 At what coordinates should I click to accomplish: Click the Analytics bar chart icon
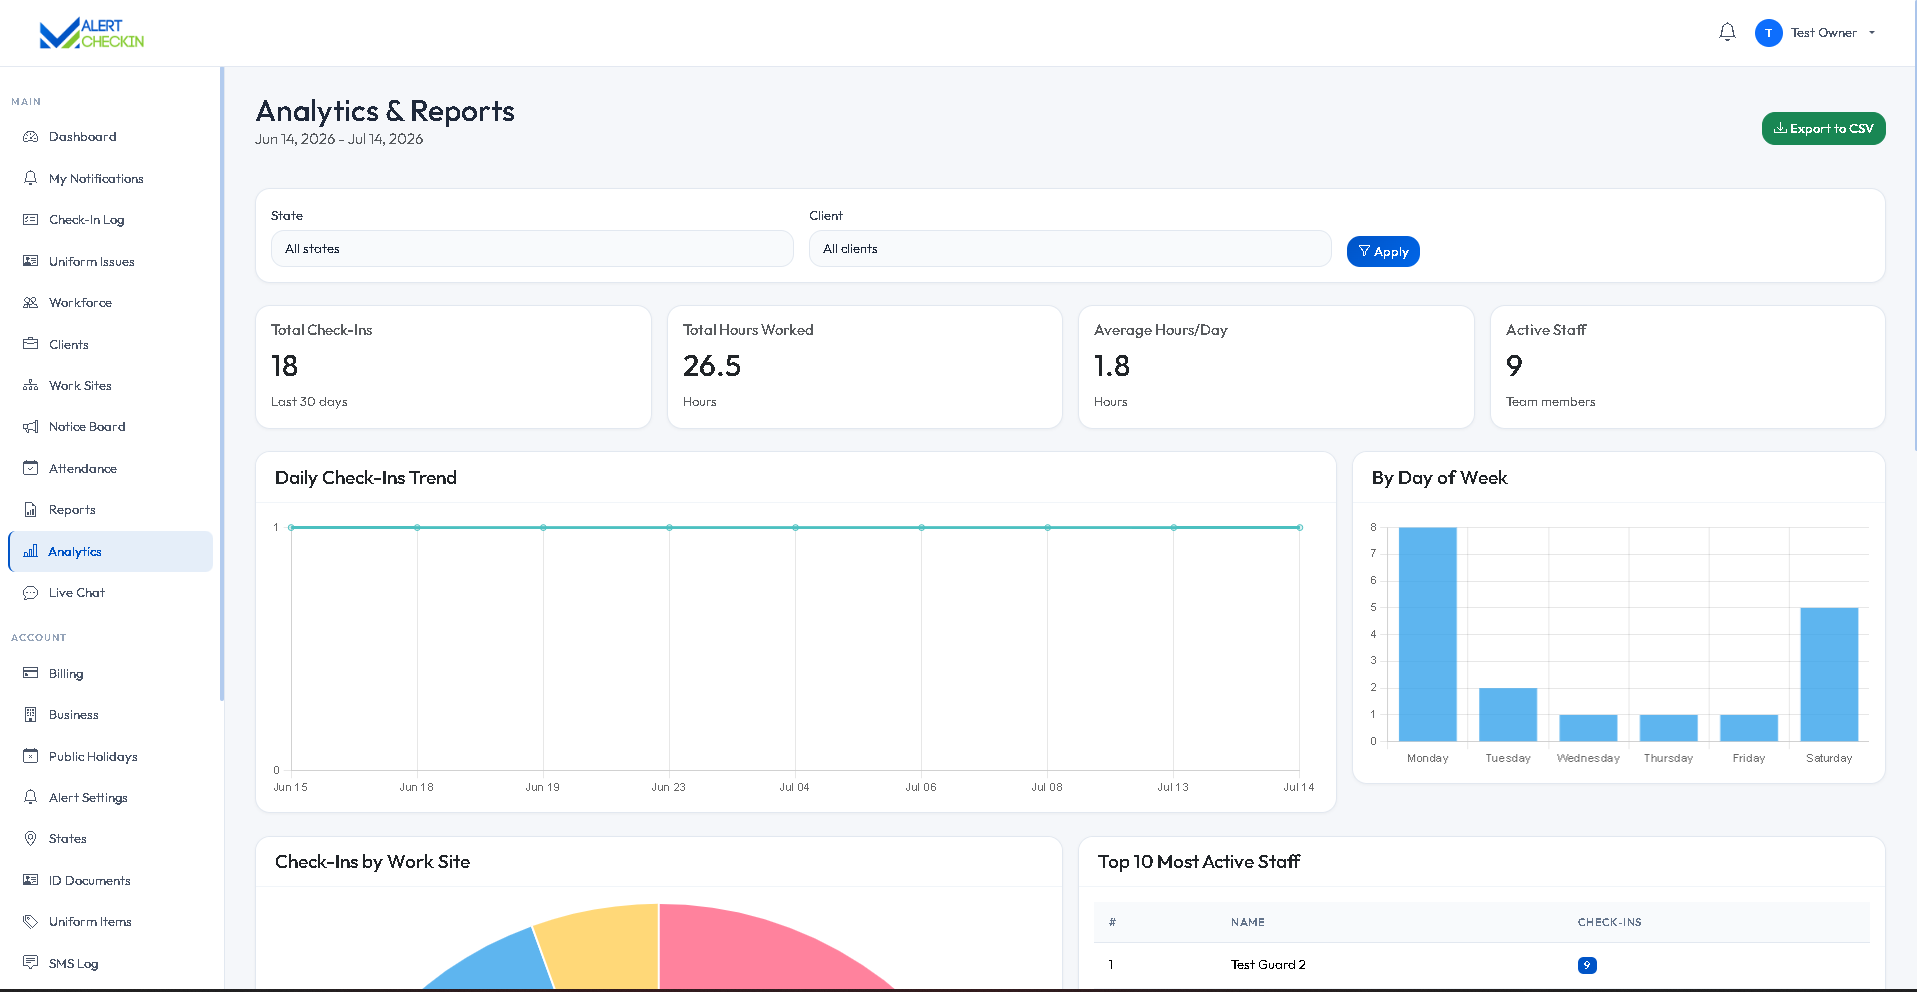pos(31,551)
